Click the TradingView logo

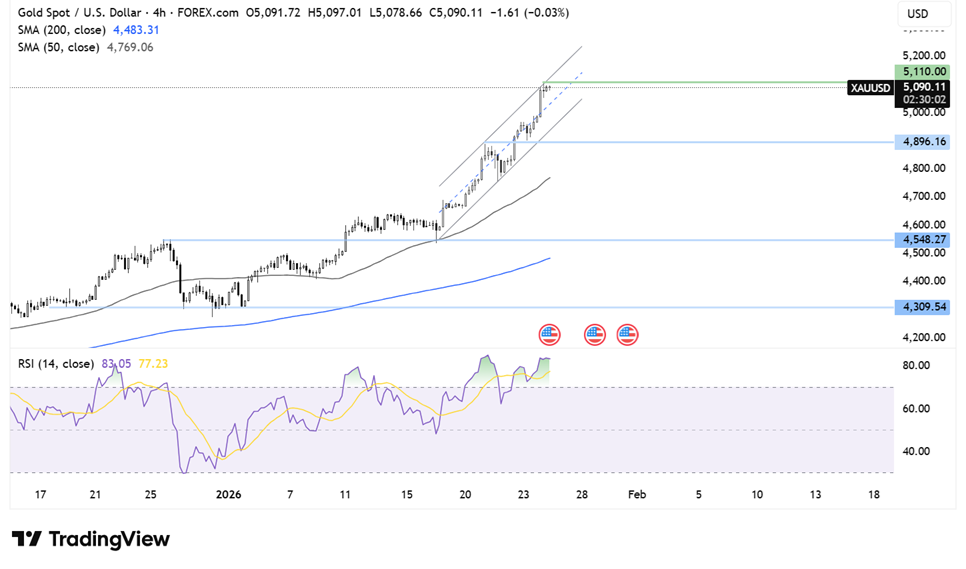click(91, 539)
